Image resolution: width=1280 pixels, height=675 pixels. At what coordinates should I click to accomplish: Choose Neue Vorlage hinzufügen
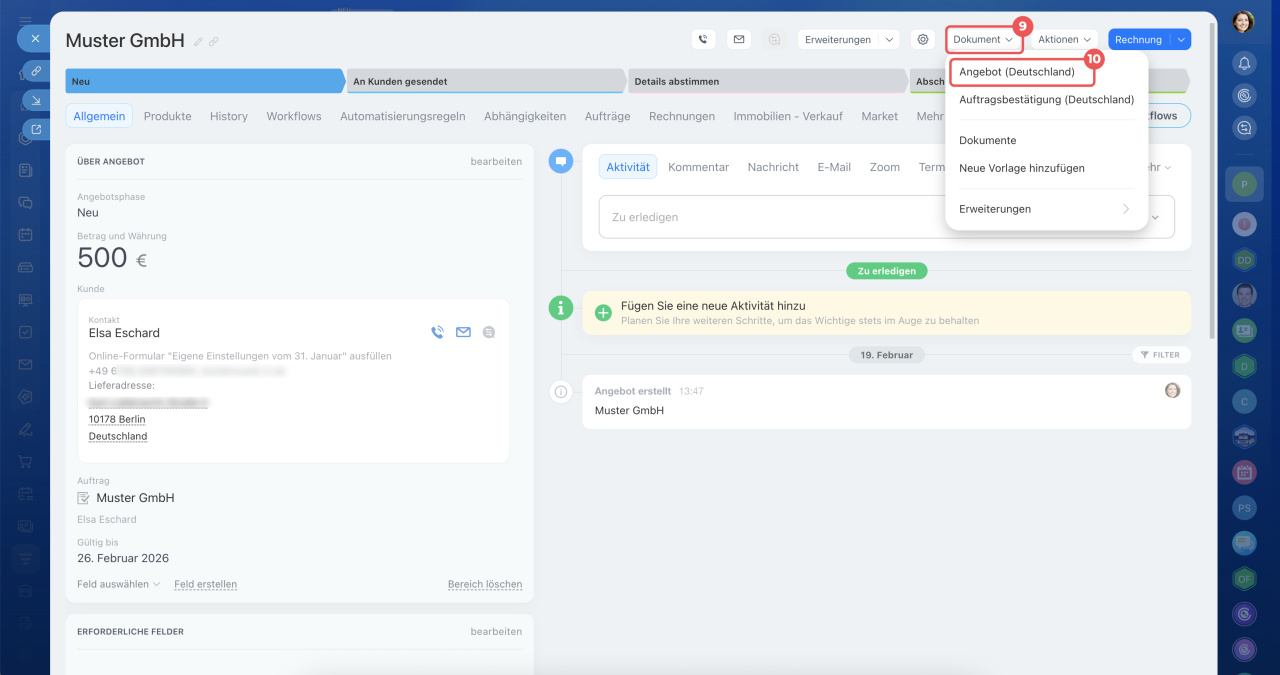[1022, 168]
